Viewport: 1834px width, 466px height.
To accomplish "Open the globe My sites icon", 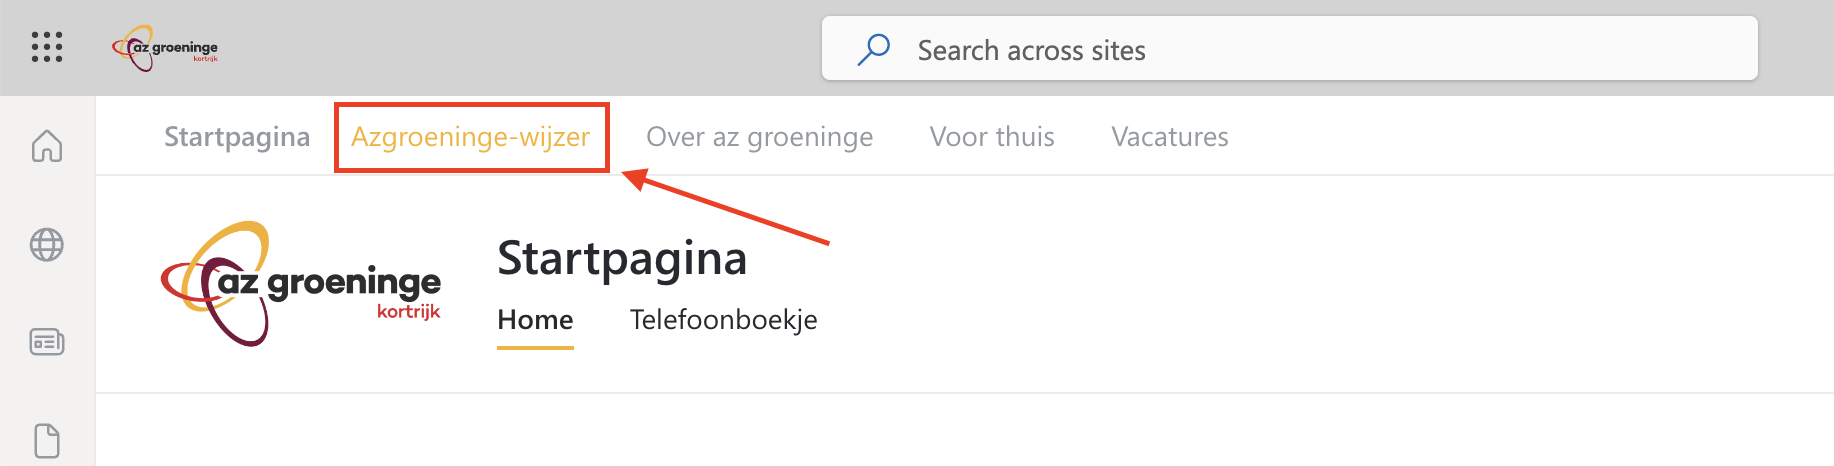I will point(47,244).
